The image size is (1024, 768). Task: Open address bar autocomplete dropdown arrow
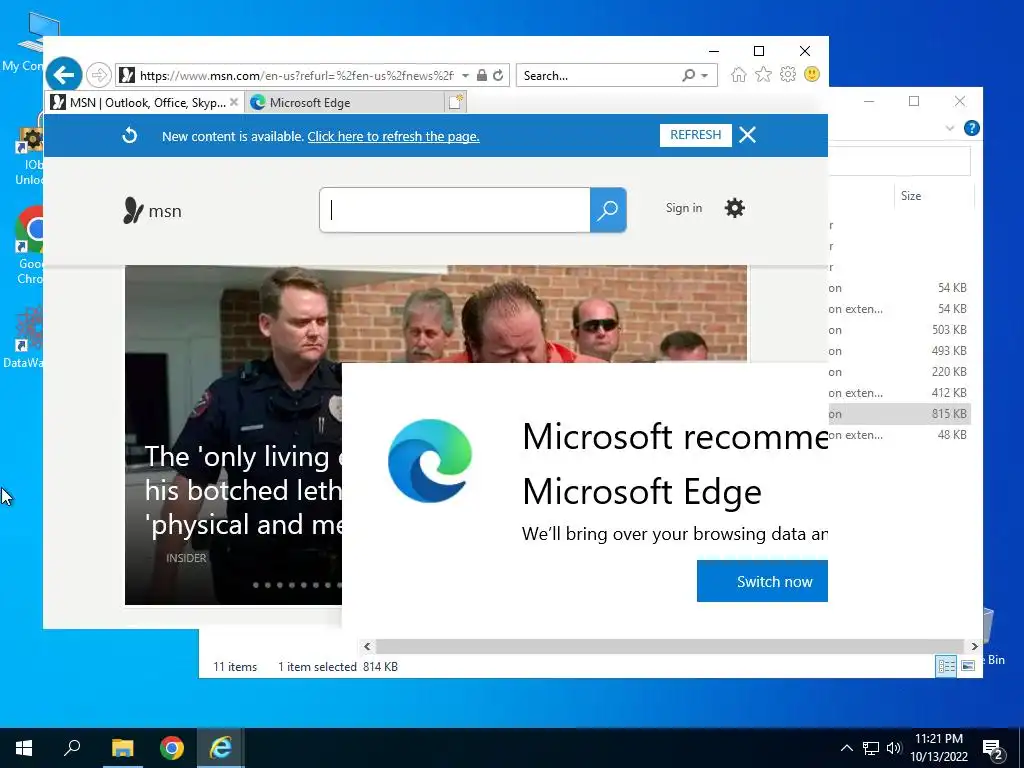point(465,76)
